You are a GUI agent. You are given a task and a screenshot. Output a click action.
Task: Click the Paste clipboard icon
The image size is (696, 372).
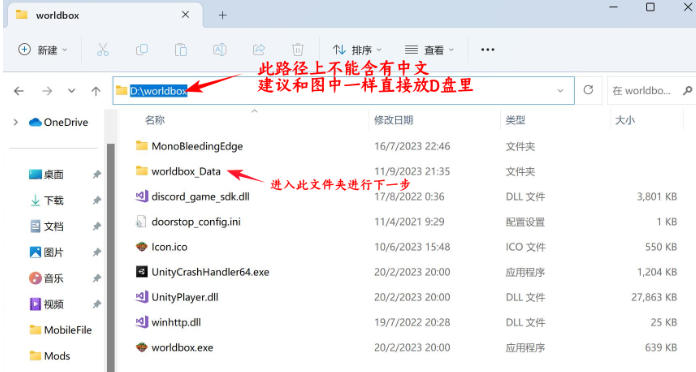click(x=181, y=50)
